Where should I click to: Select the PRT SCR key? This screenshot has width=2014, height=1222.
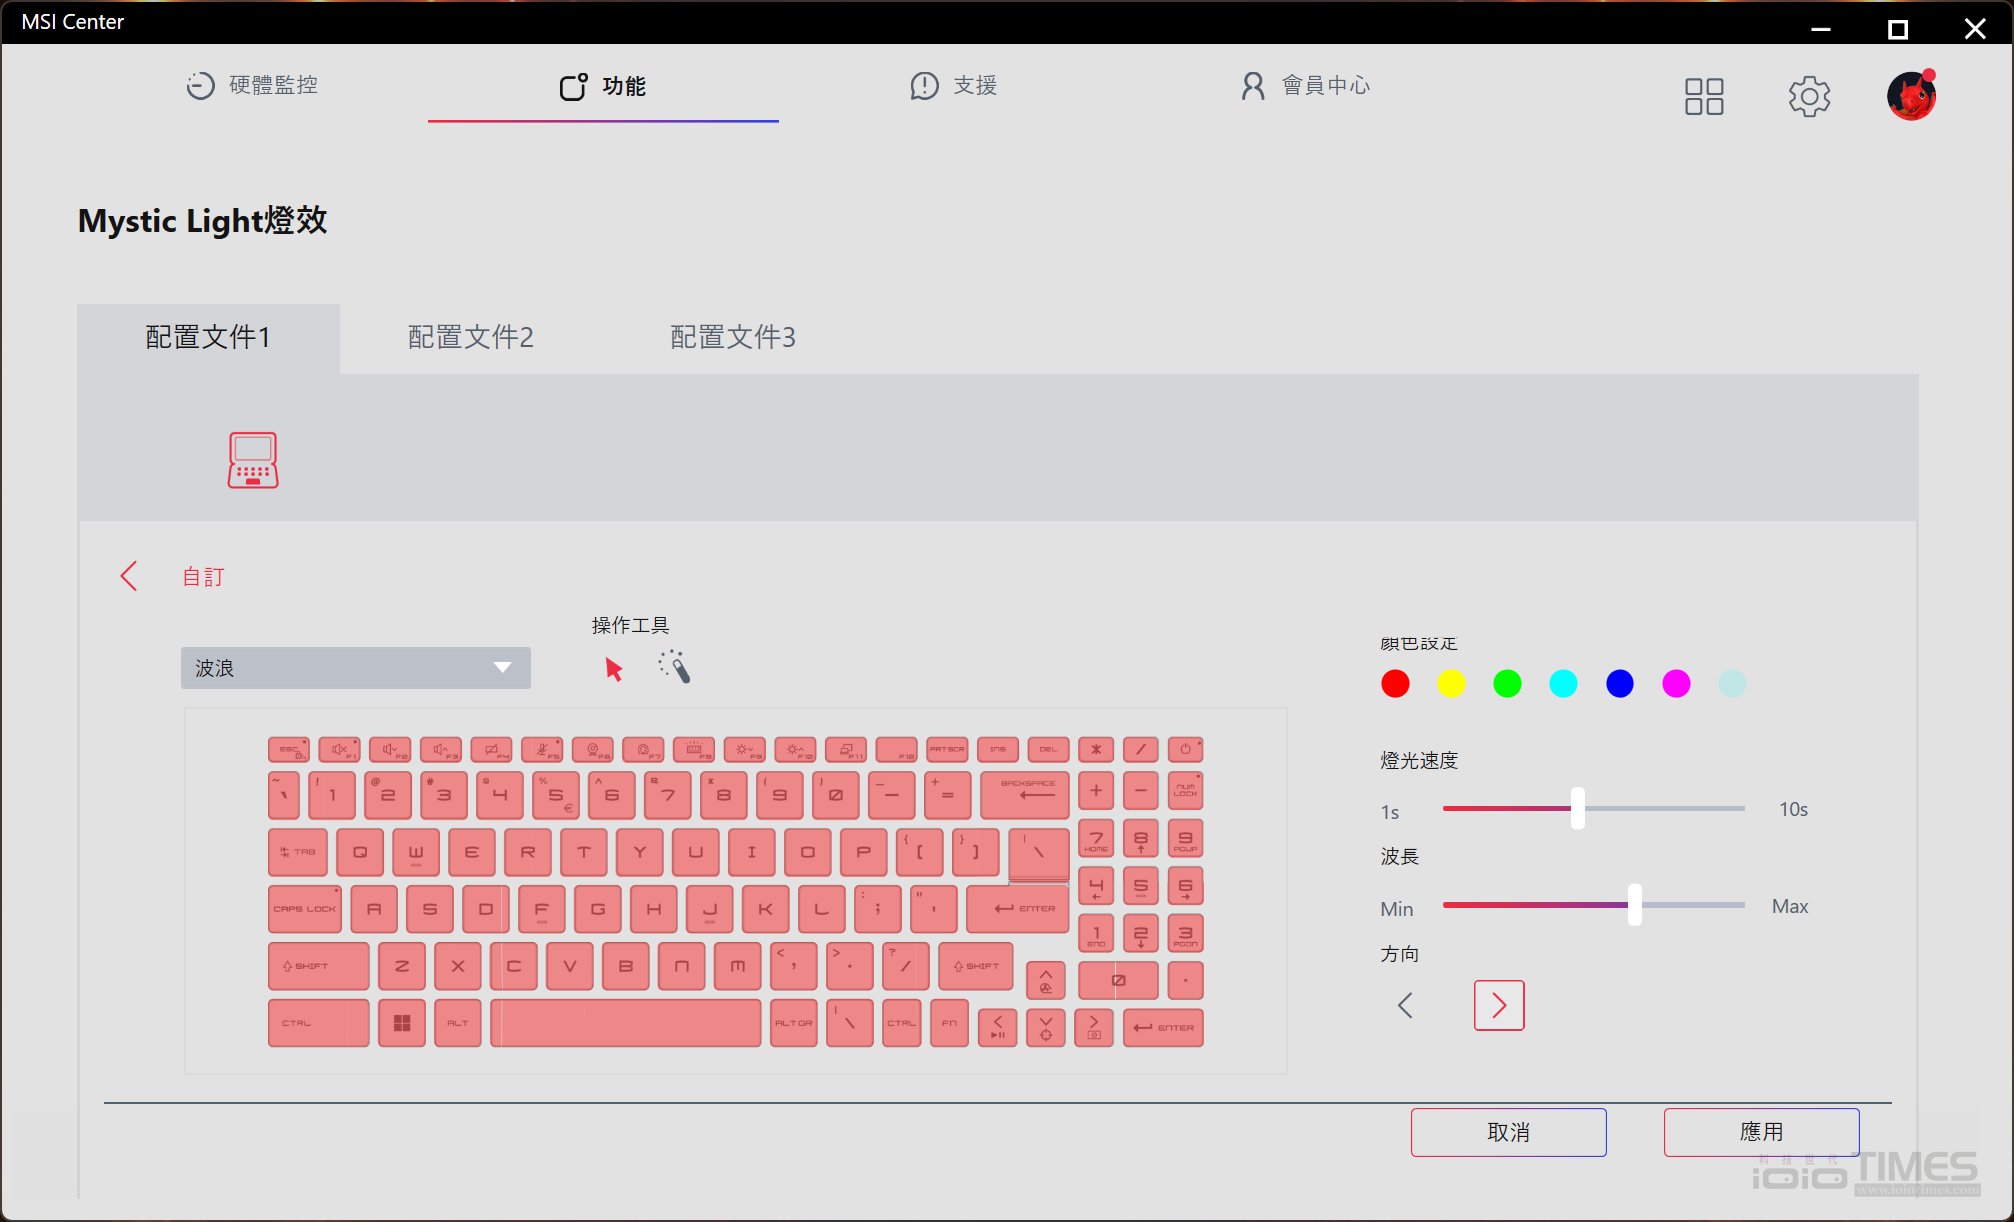pyautogui.click(x=947, y=750)
